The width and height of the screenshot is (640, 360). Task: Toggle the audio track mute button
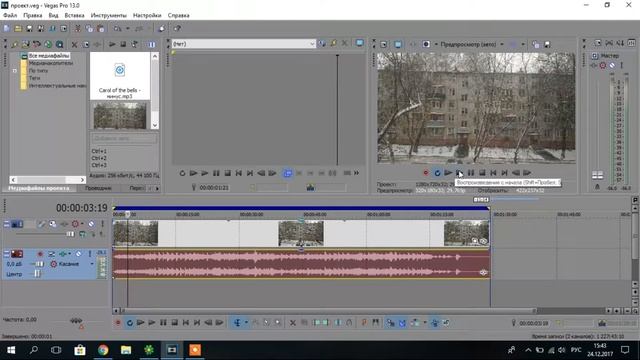tap(79, 254)
